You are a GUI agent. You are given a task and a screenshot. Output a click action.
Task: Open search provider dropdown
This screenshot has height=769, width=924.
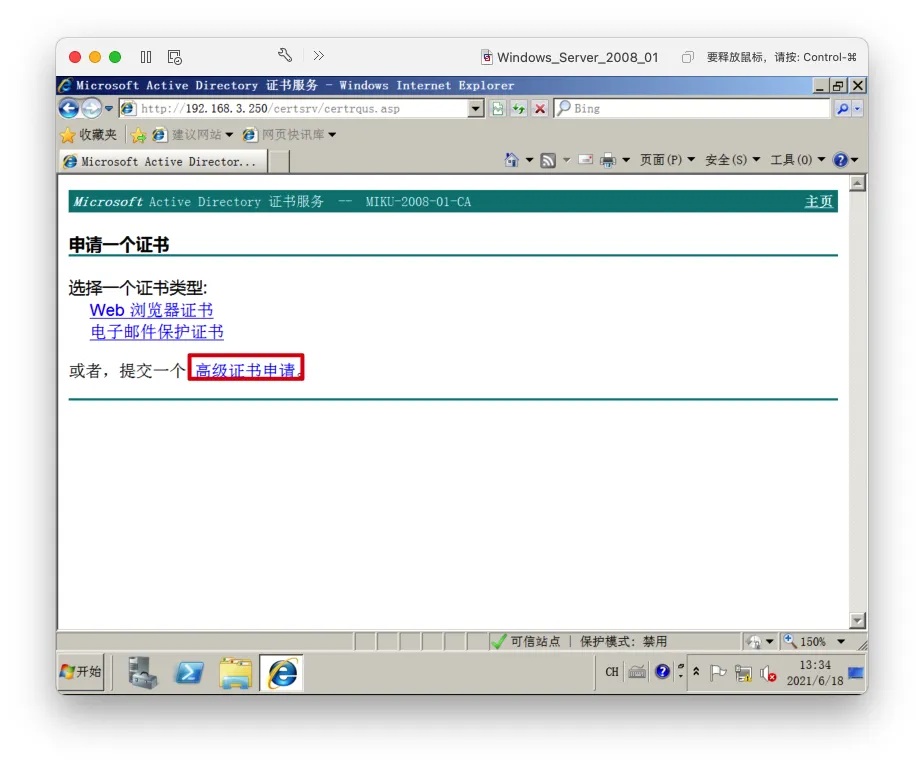(x=857, y=108)
